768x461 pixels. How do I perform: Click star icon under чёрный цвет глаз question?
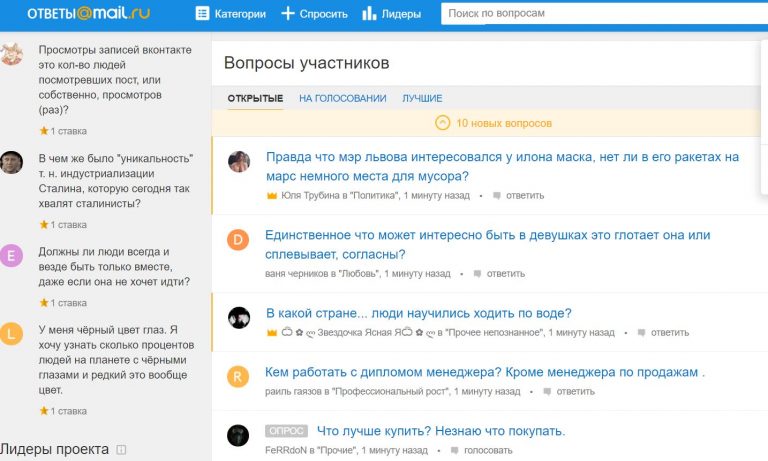44,411
